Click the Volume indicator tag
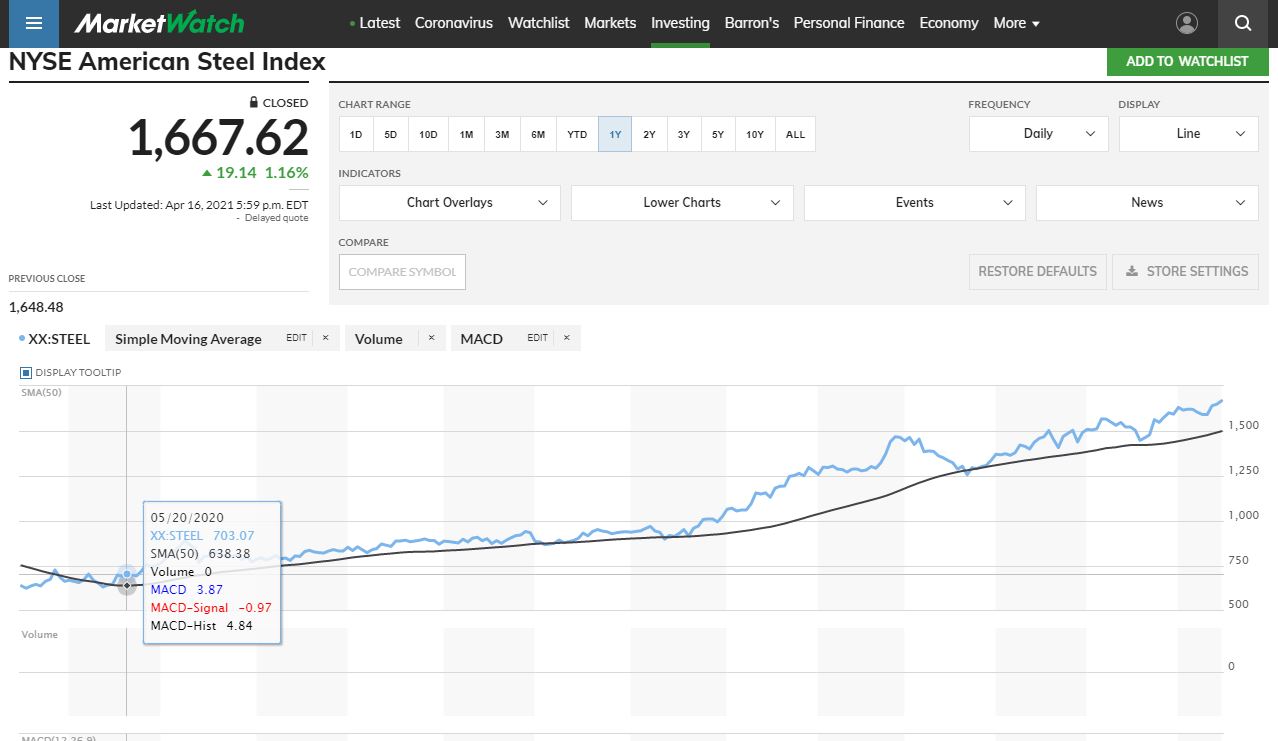The width and height of the screenshot is (1278, 741). [x=379, y=339]
